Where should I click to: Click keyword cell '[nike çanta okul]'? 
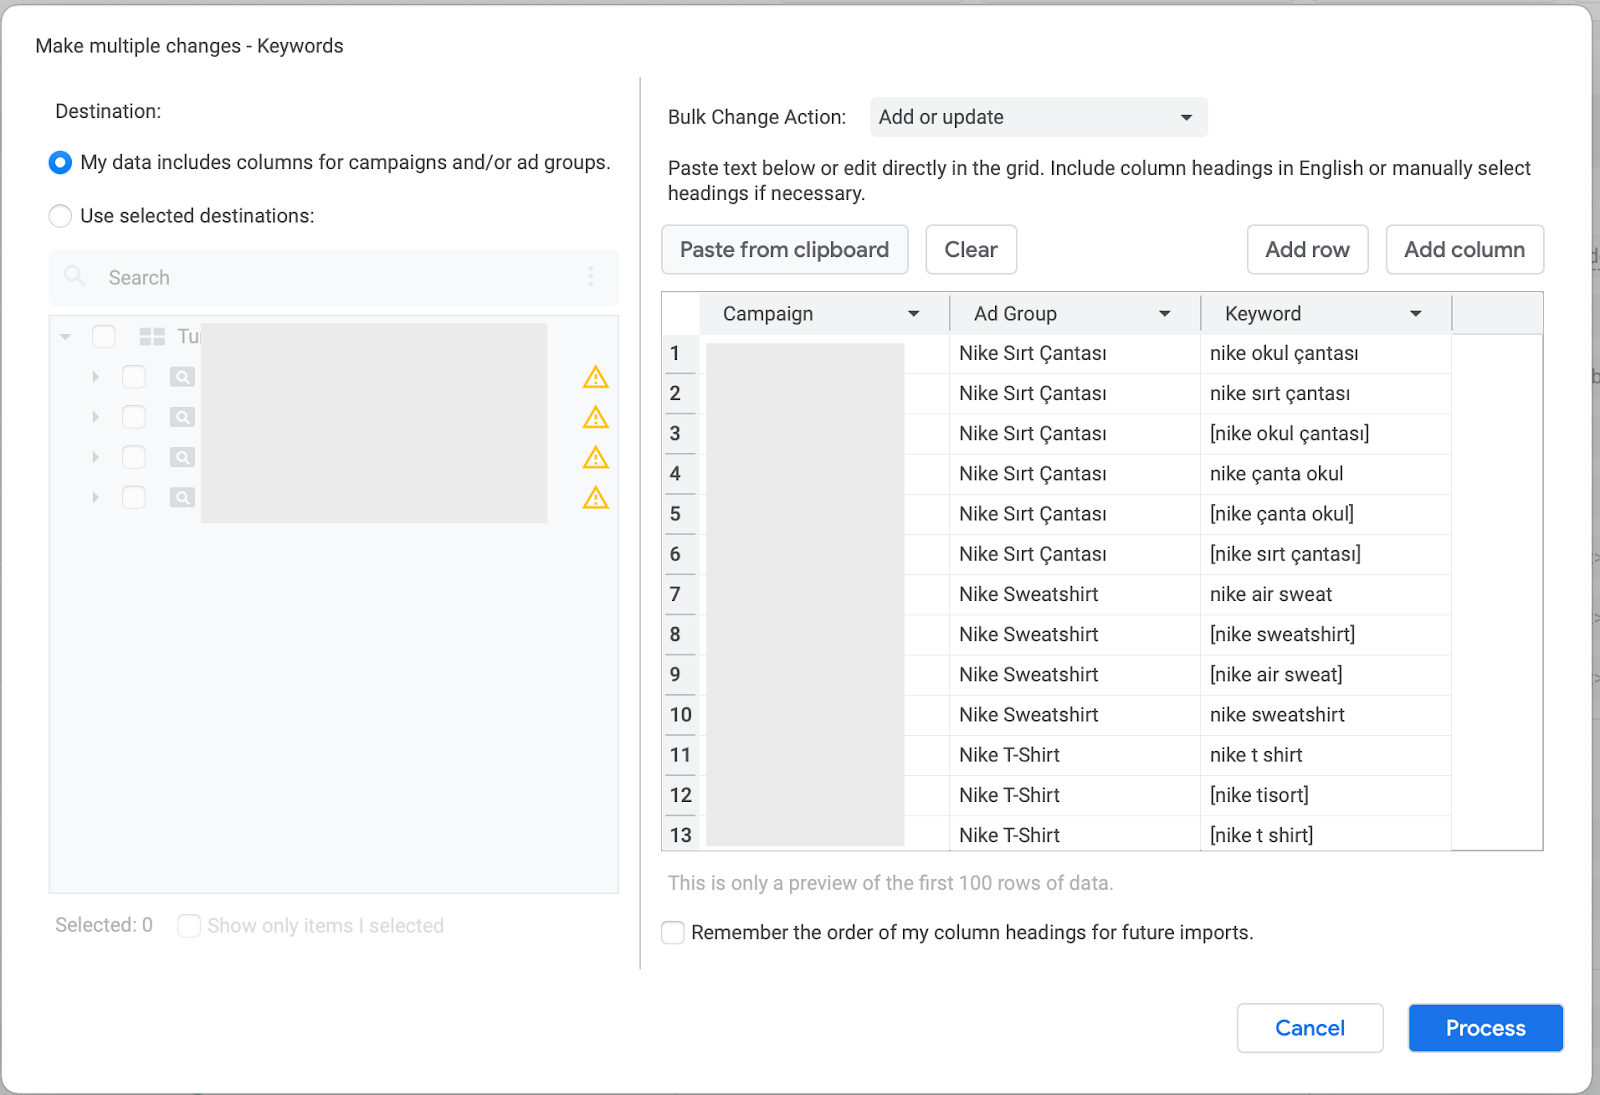[1325, 514]
